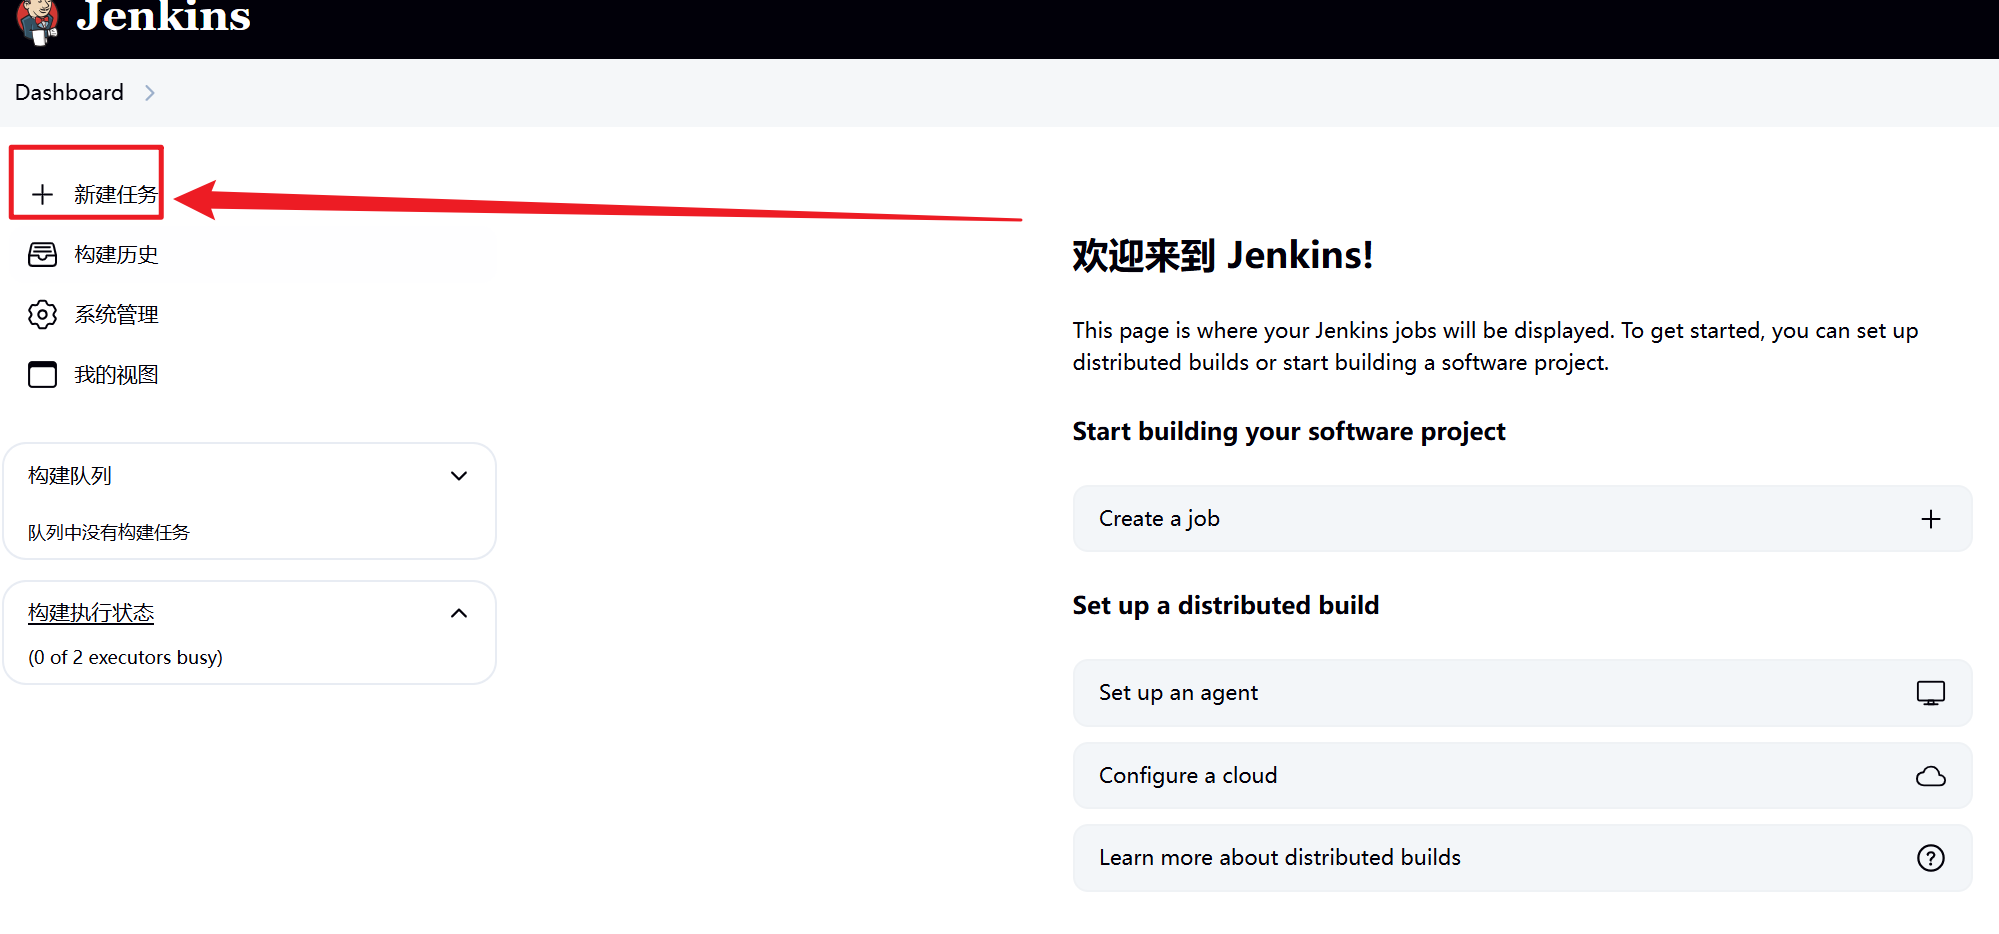This screenshot has width=1999, height=934.
Task: Click the monitor icon on Set up an agent
Action: (1930, 693)
